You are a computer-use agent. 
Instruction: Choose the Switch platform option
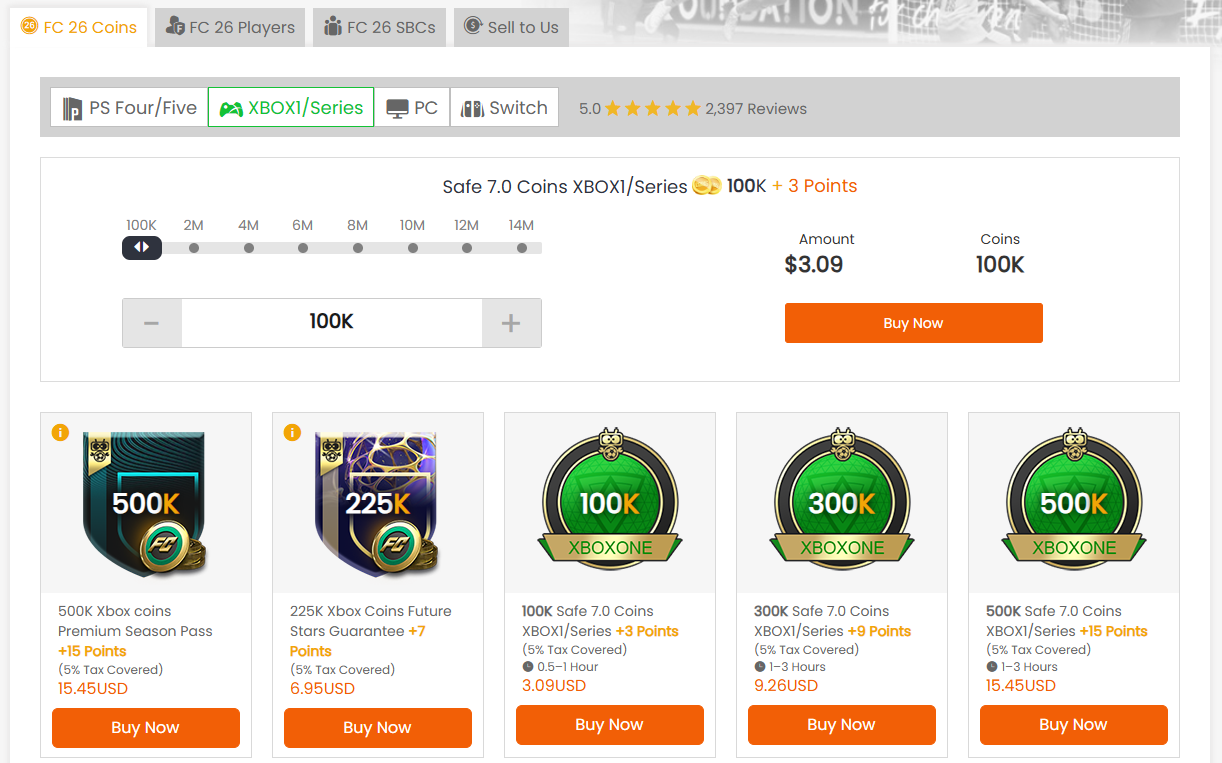504,108
